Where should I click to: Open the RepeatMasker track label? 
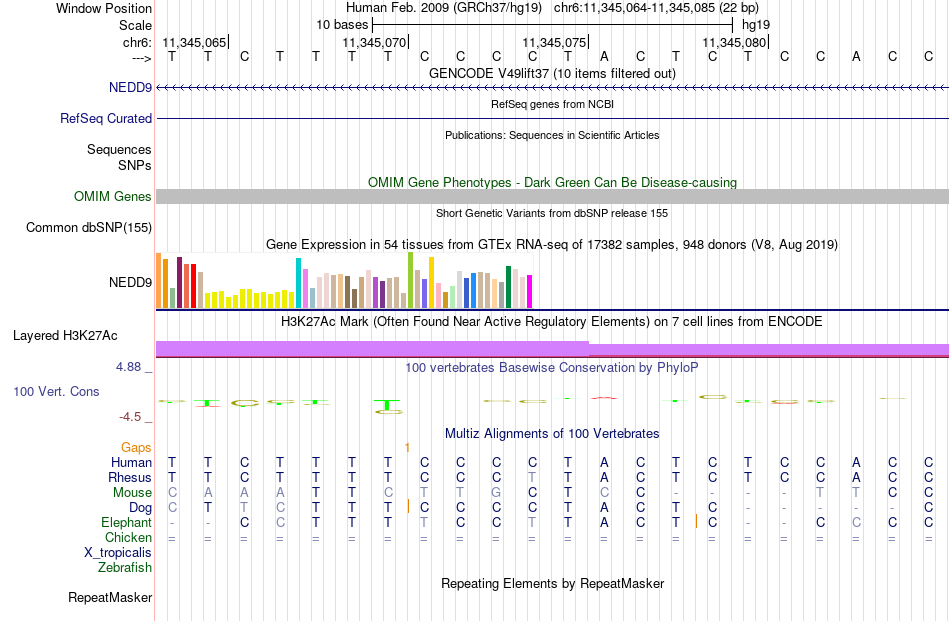pyautogui.click(x=110, y=597)
